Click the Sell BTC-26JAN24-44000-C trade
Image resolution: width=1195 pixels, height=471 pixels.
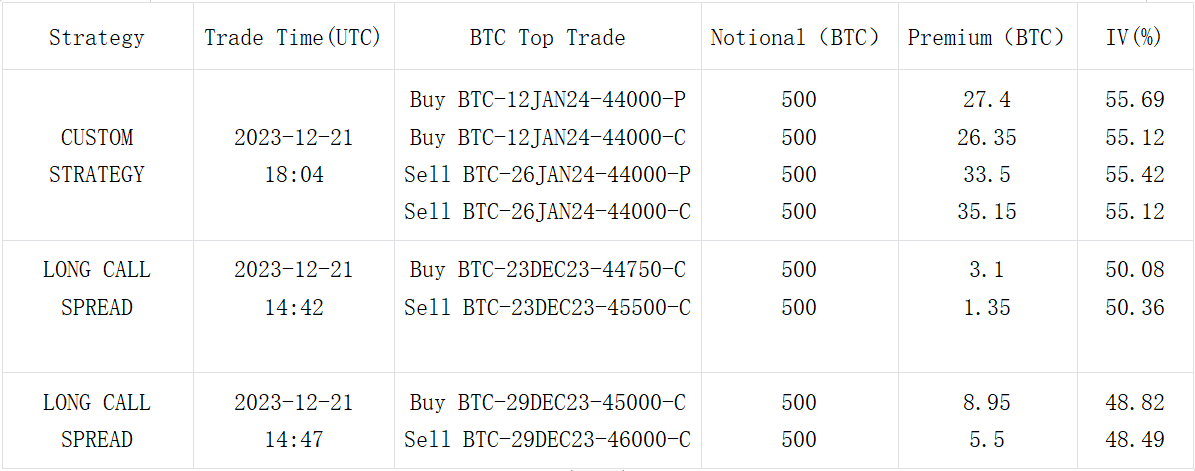(x=547, y=212)
